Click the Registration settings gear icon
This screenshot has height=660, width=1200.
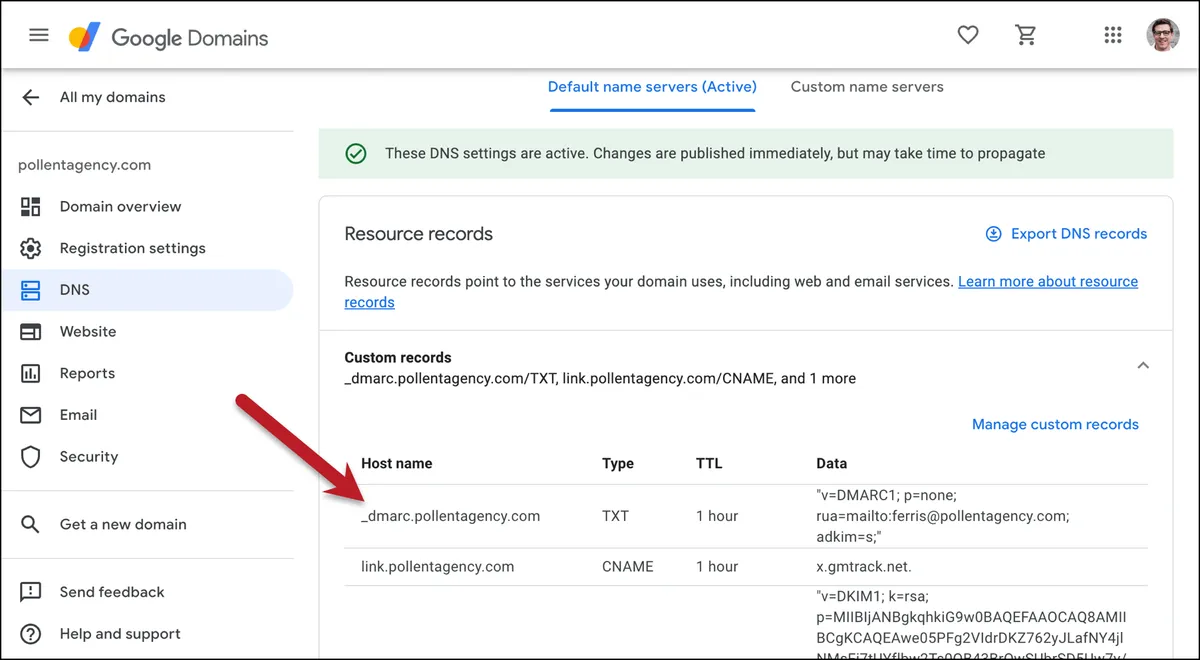click(x=31, y=248)
